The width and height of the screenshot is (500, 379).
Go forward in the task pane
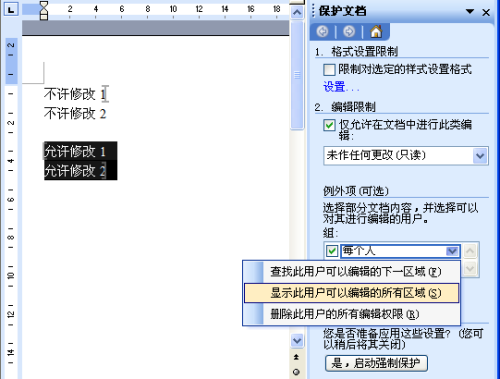(349, 32)
